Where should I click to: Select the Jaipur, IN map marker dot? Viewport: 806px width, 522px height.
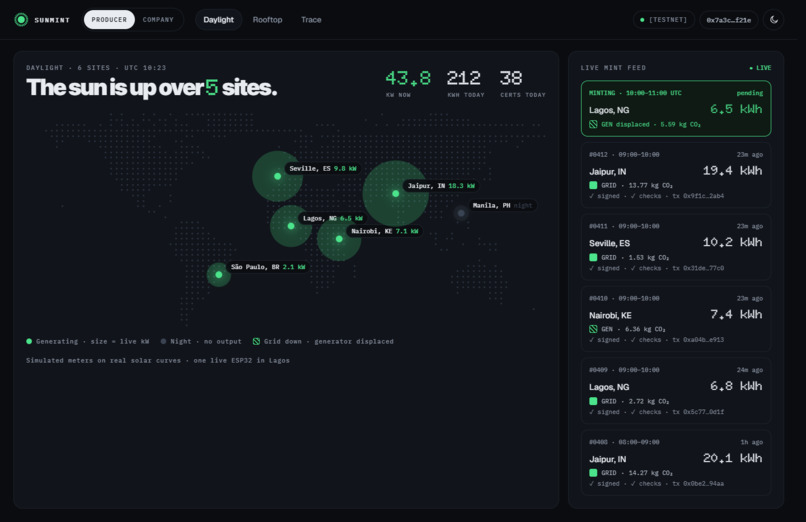395,194
